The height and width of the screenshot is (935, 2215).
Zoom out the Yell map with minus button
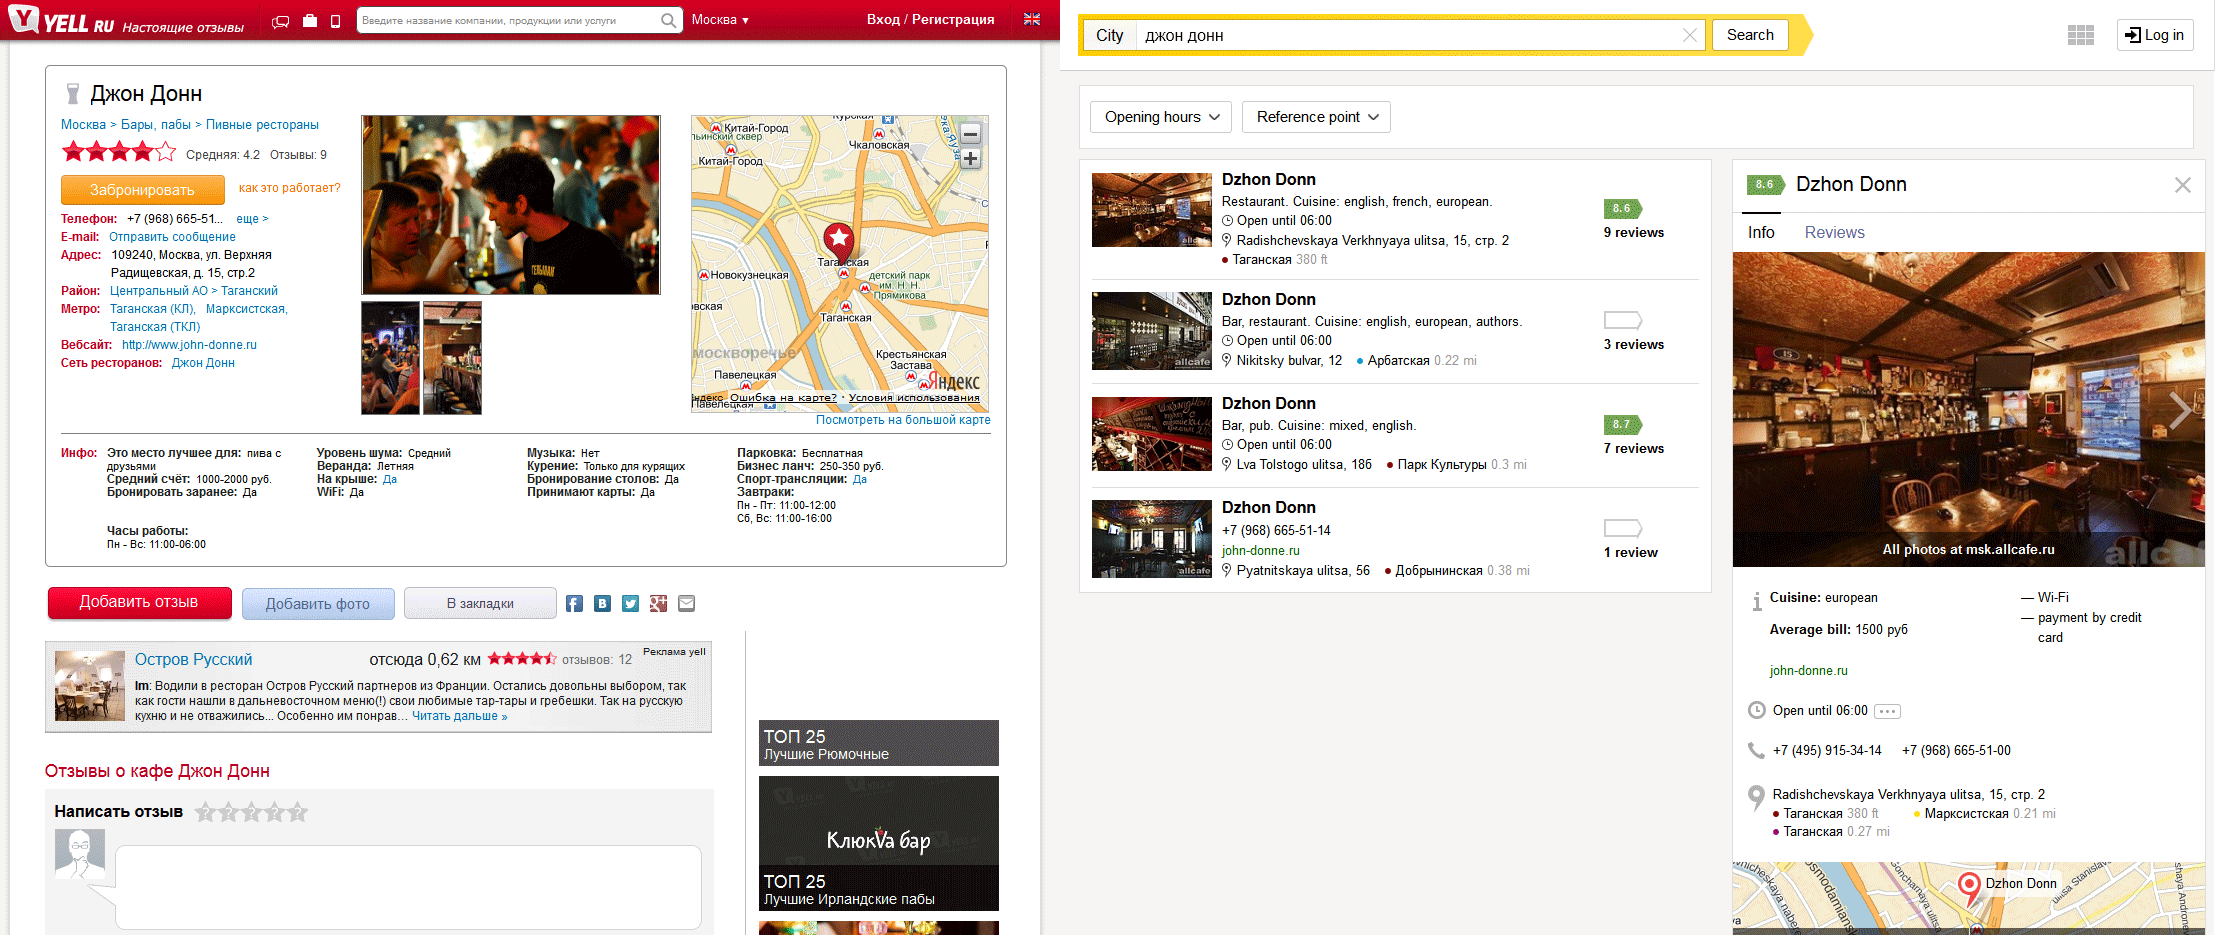(x=970, y=134)
